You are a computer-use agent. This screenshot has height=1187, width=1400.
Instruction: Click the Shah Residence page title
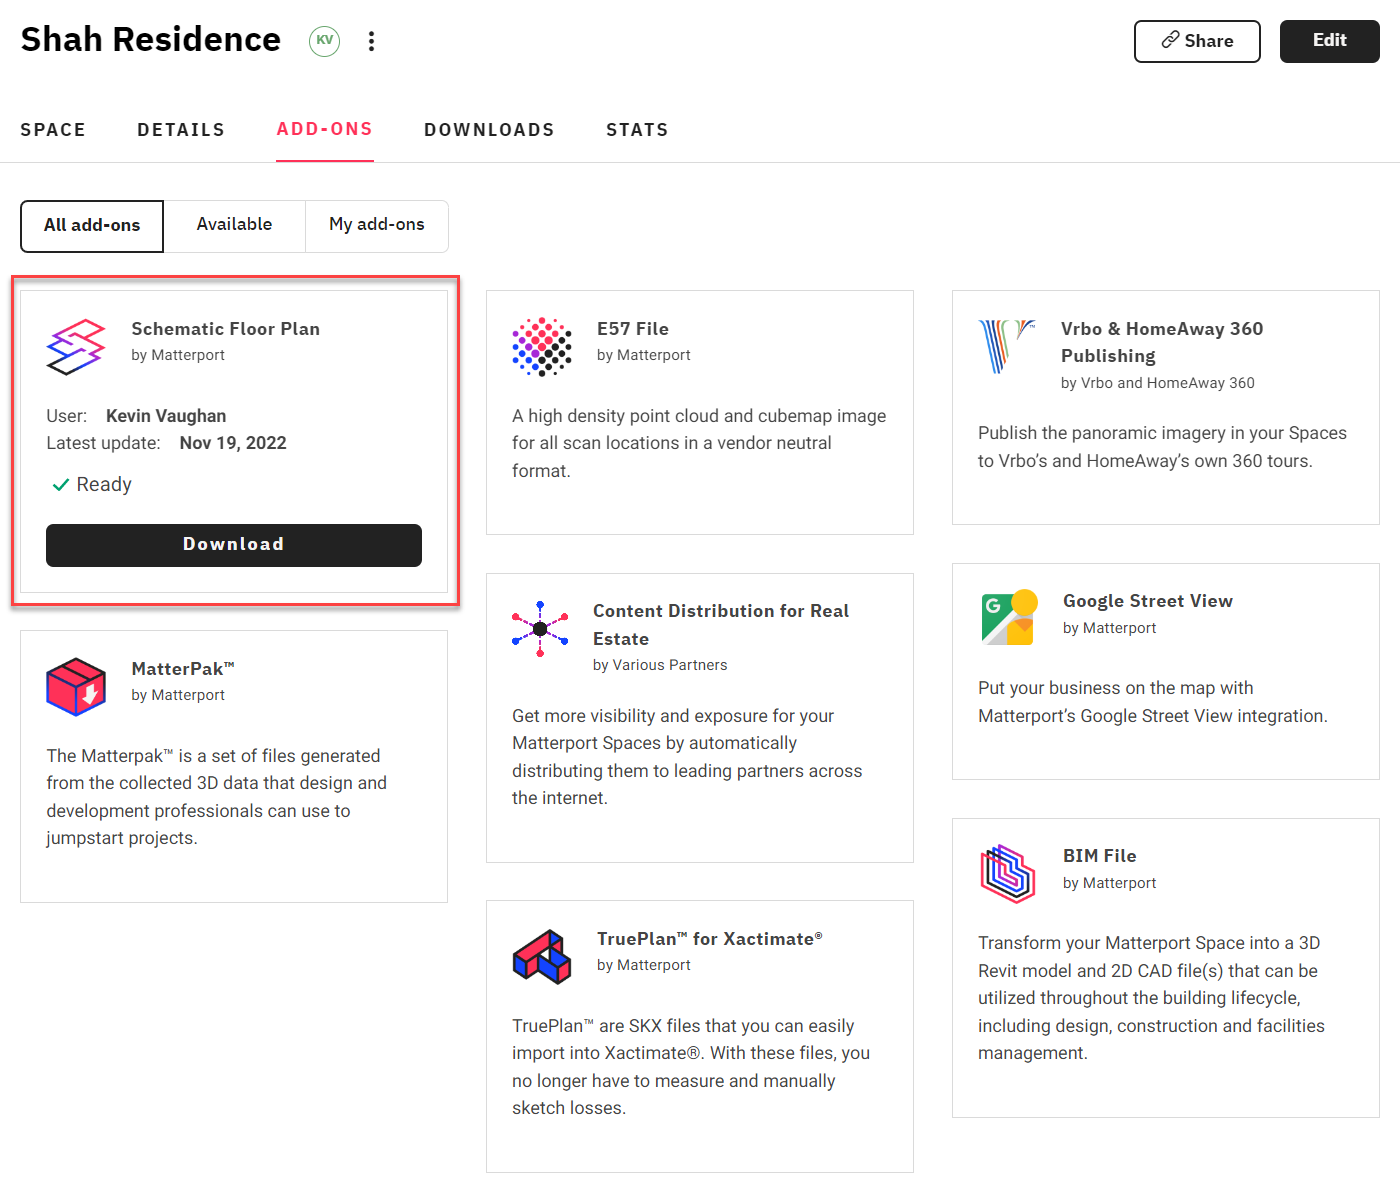tap(151, 39)
